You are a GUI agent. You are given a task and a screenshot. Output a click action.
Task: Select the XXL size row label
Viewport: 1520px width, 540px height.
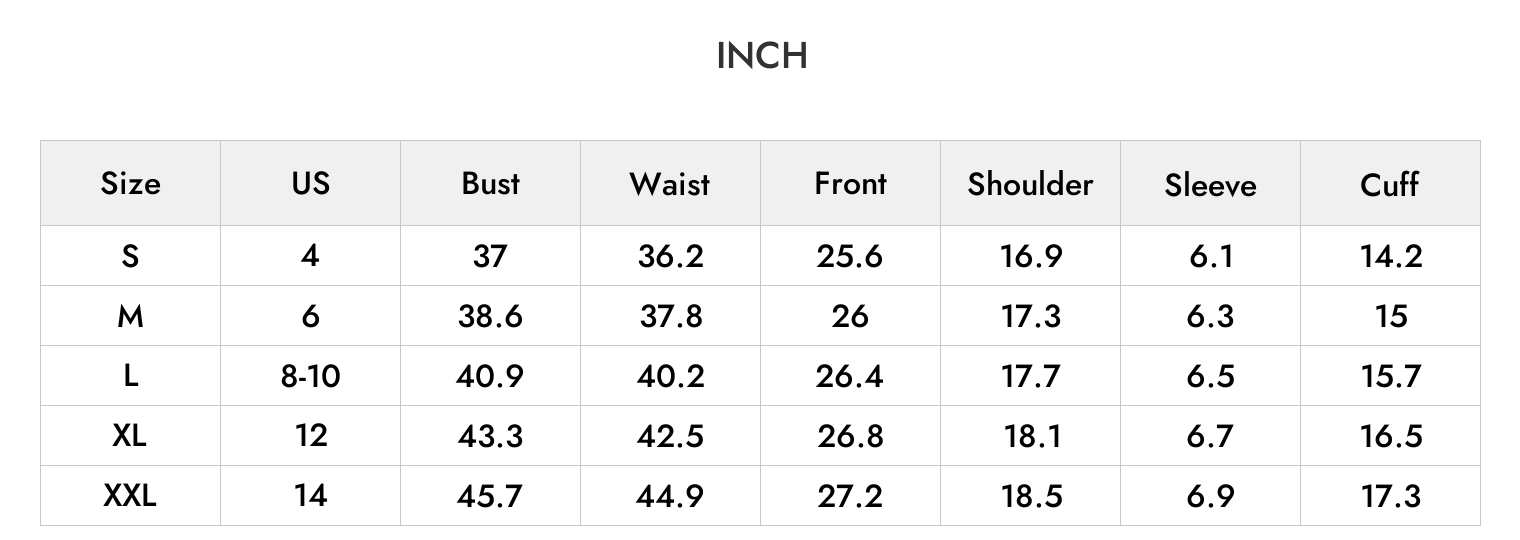coord(130,495)
